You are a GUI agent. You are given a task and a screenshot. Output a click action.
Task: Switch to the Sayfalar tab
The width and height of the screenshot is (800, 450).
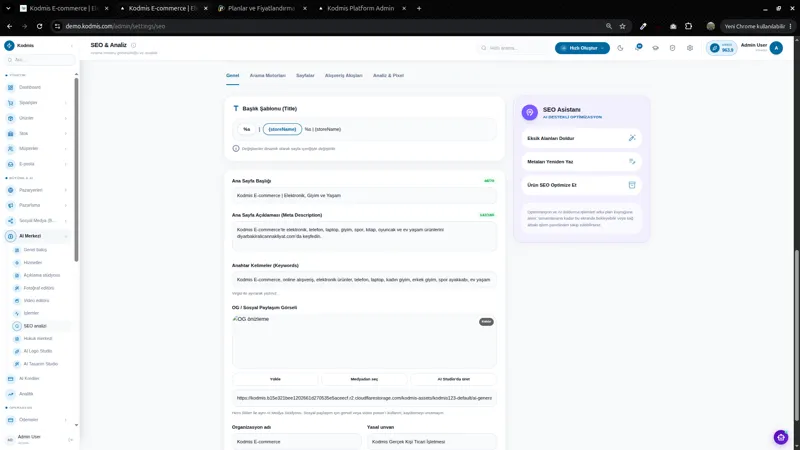(x=305, y=76)
